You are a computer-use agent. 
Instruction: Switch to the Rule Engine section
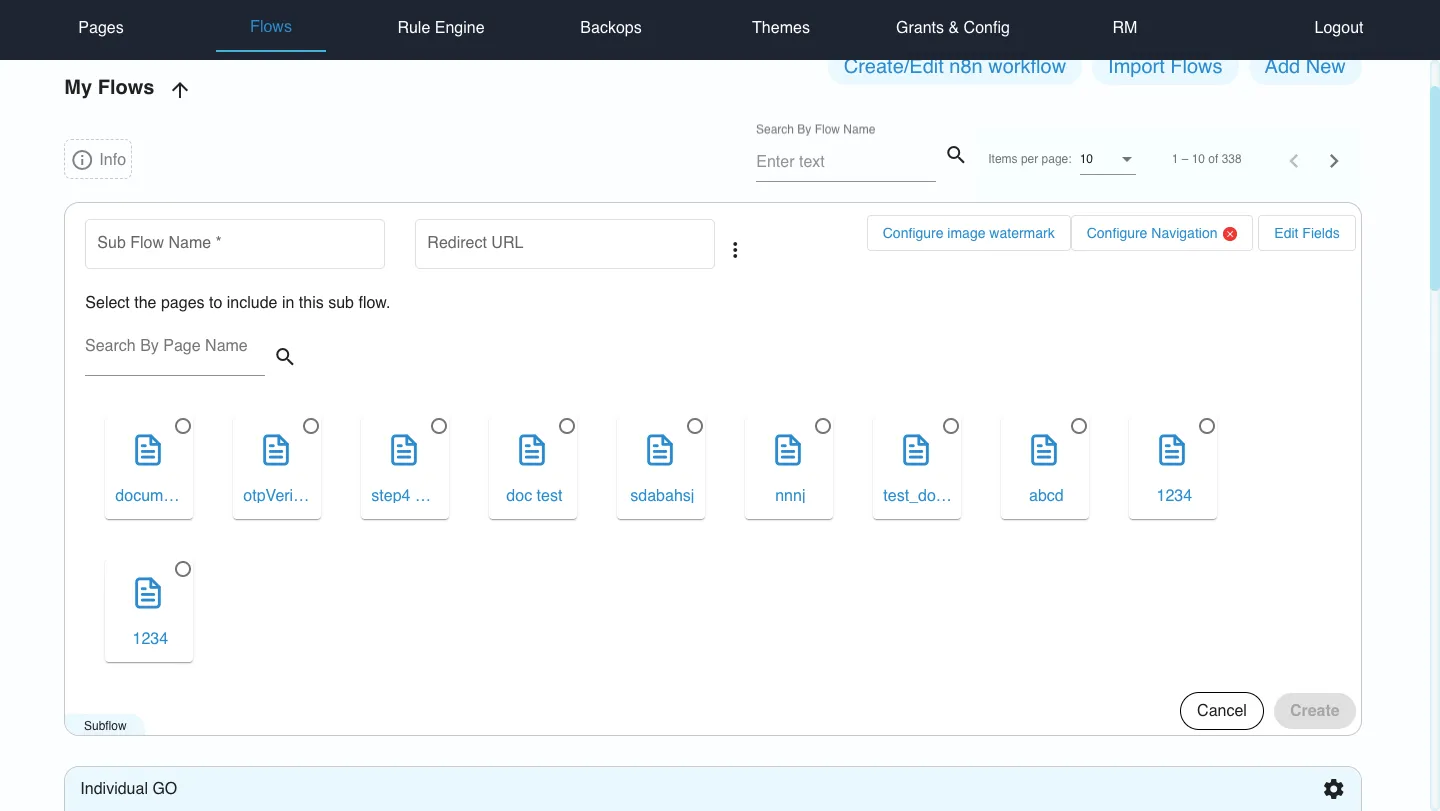tap(441, 28)
